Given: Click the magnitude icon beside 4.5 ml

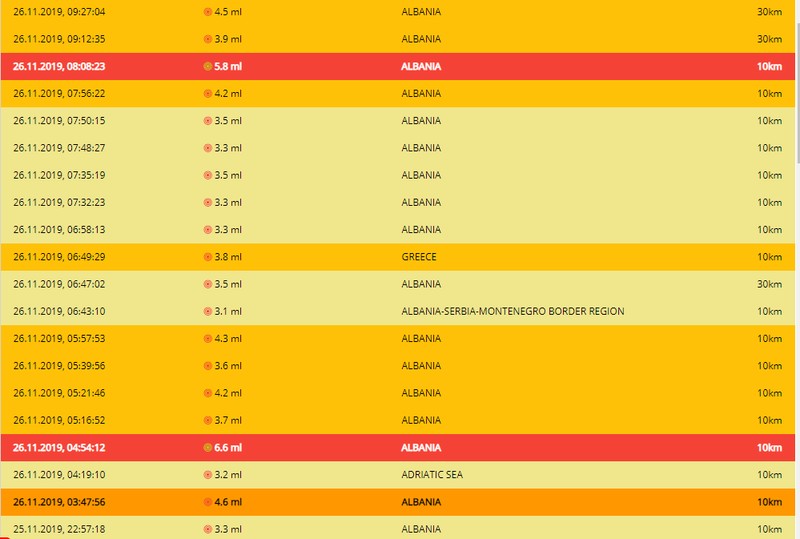Looking at the screenshot, I should point(208,12).
